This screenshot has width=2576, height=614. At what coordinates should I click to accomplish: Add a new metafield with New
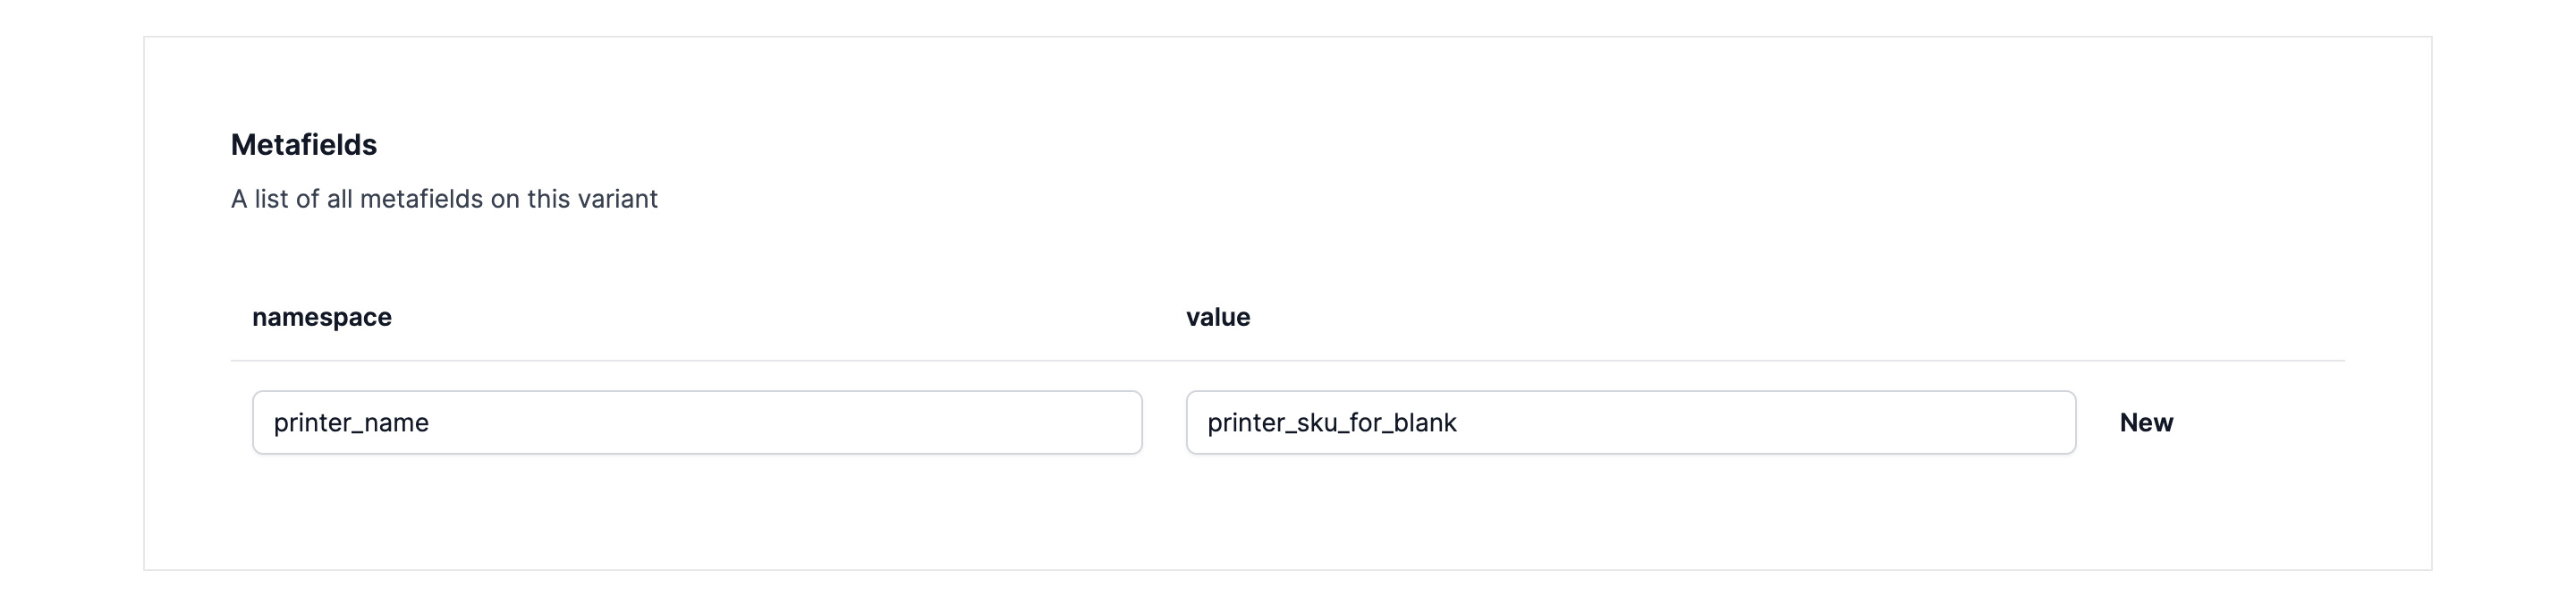[2146, 423]
